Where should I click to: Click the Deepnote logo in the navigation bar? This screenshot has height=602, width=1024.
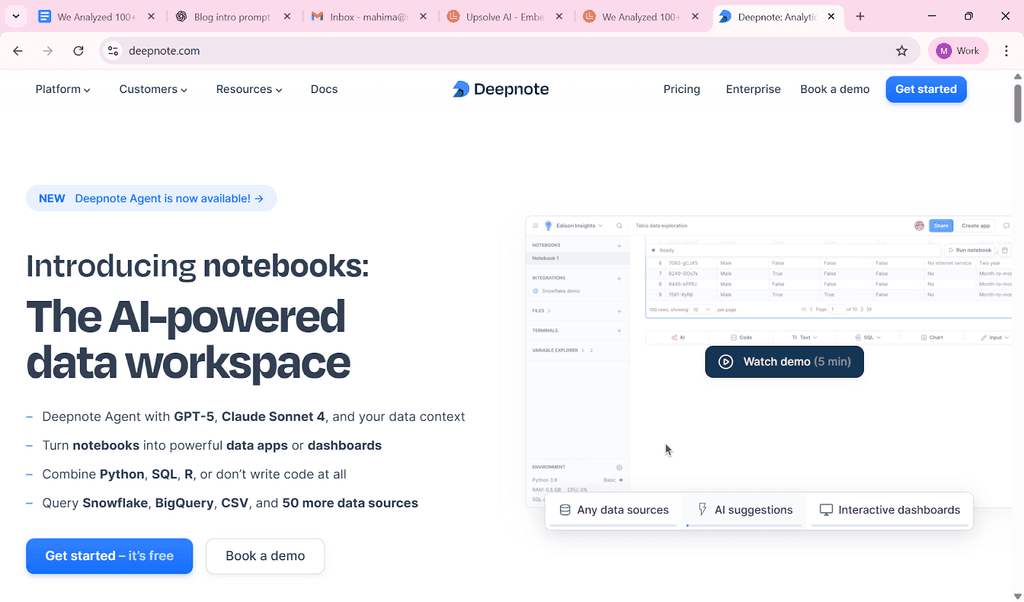[x=500, y=89]
